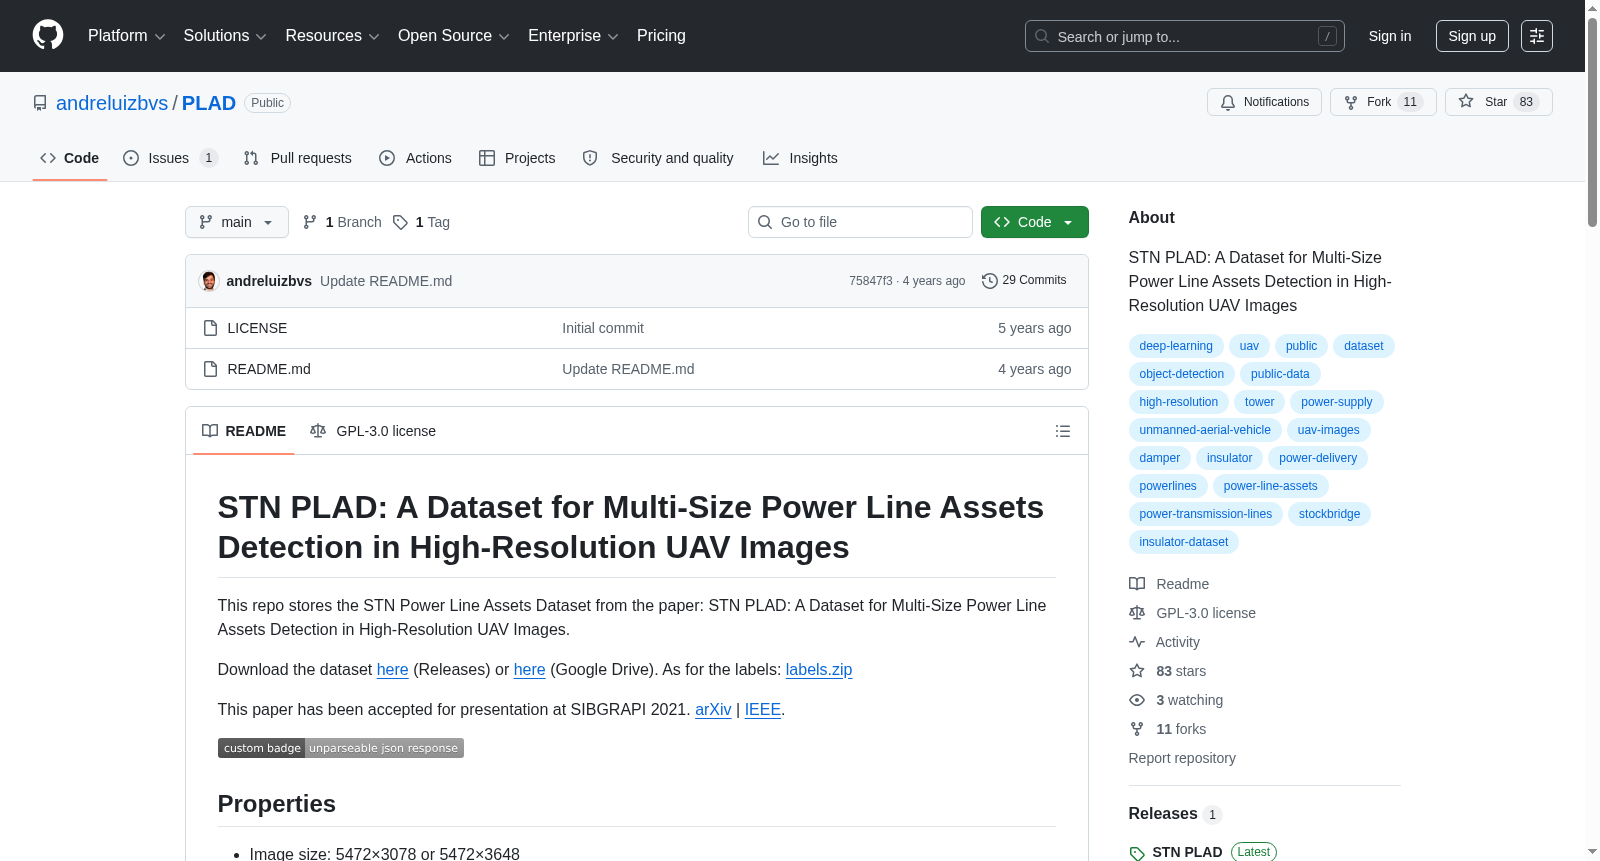1600x861 pixels.
Task: Open the green Code dropdown button
Action: click(1035, 222)
